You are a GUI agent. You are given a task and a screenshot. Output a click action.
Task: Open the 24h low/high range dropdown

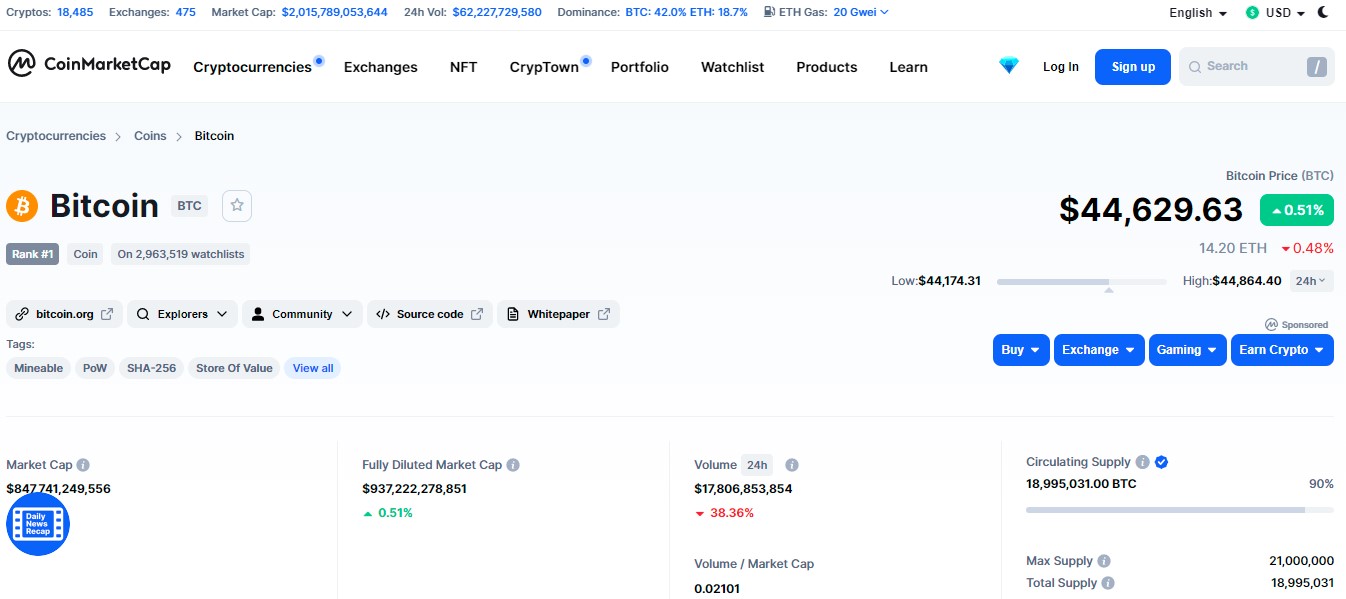pos(1312,281)
